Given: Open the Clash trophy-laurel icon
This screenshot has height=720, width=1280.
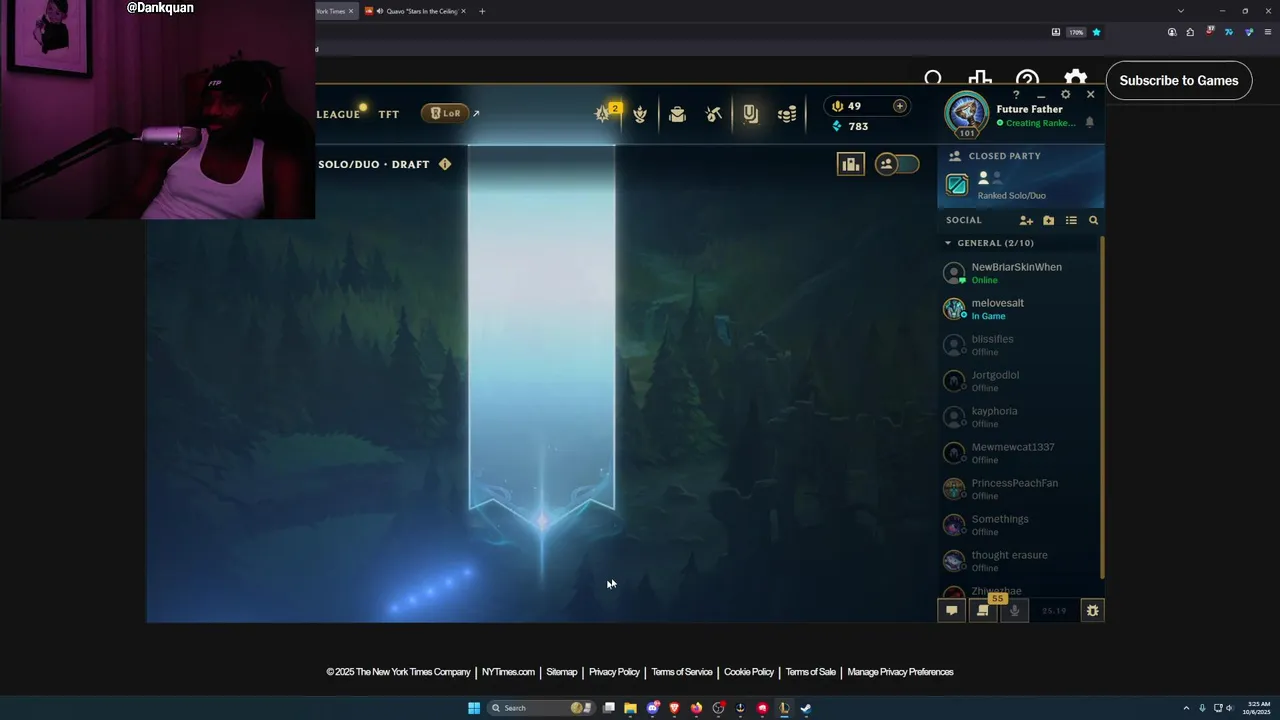Looking at the screenshot, I should [640, 114].
